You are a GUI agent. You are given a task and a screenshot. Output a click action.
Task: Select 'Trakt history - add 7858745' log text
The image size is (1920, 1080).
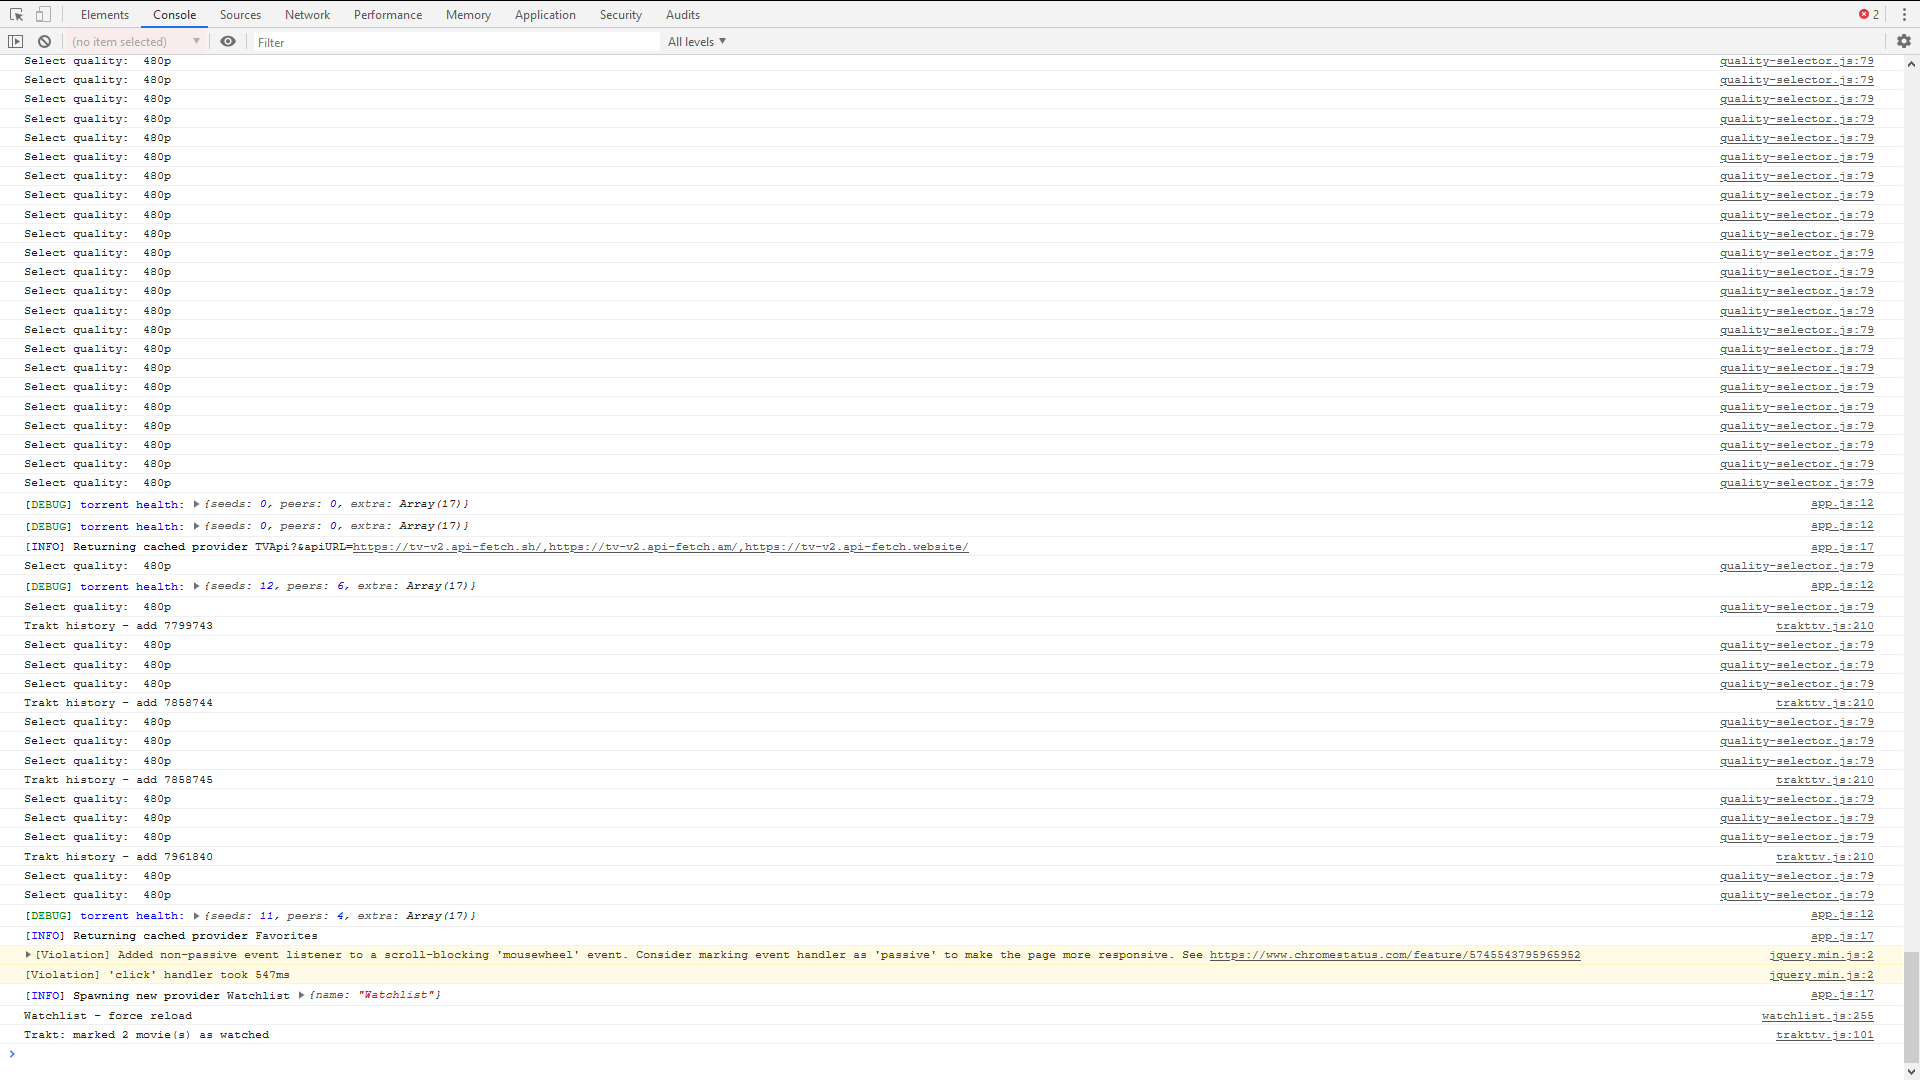118,780
